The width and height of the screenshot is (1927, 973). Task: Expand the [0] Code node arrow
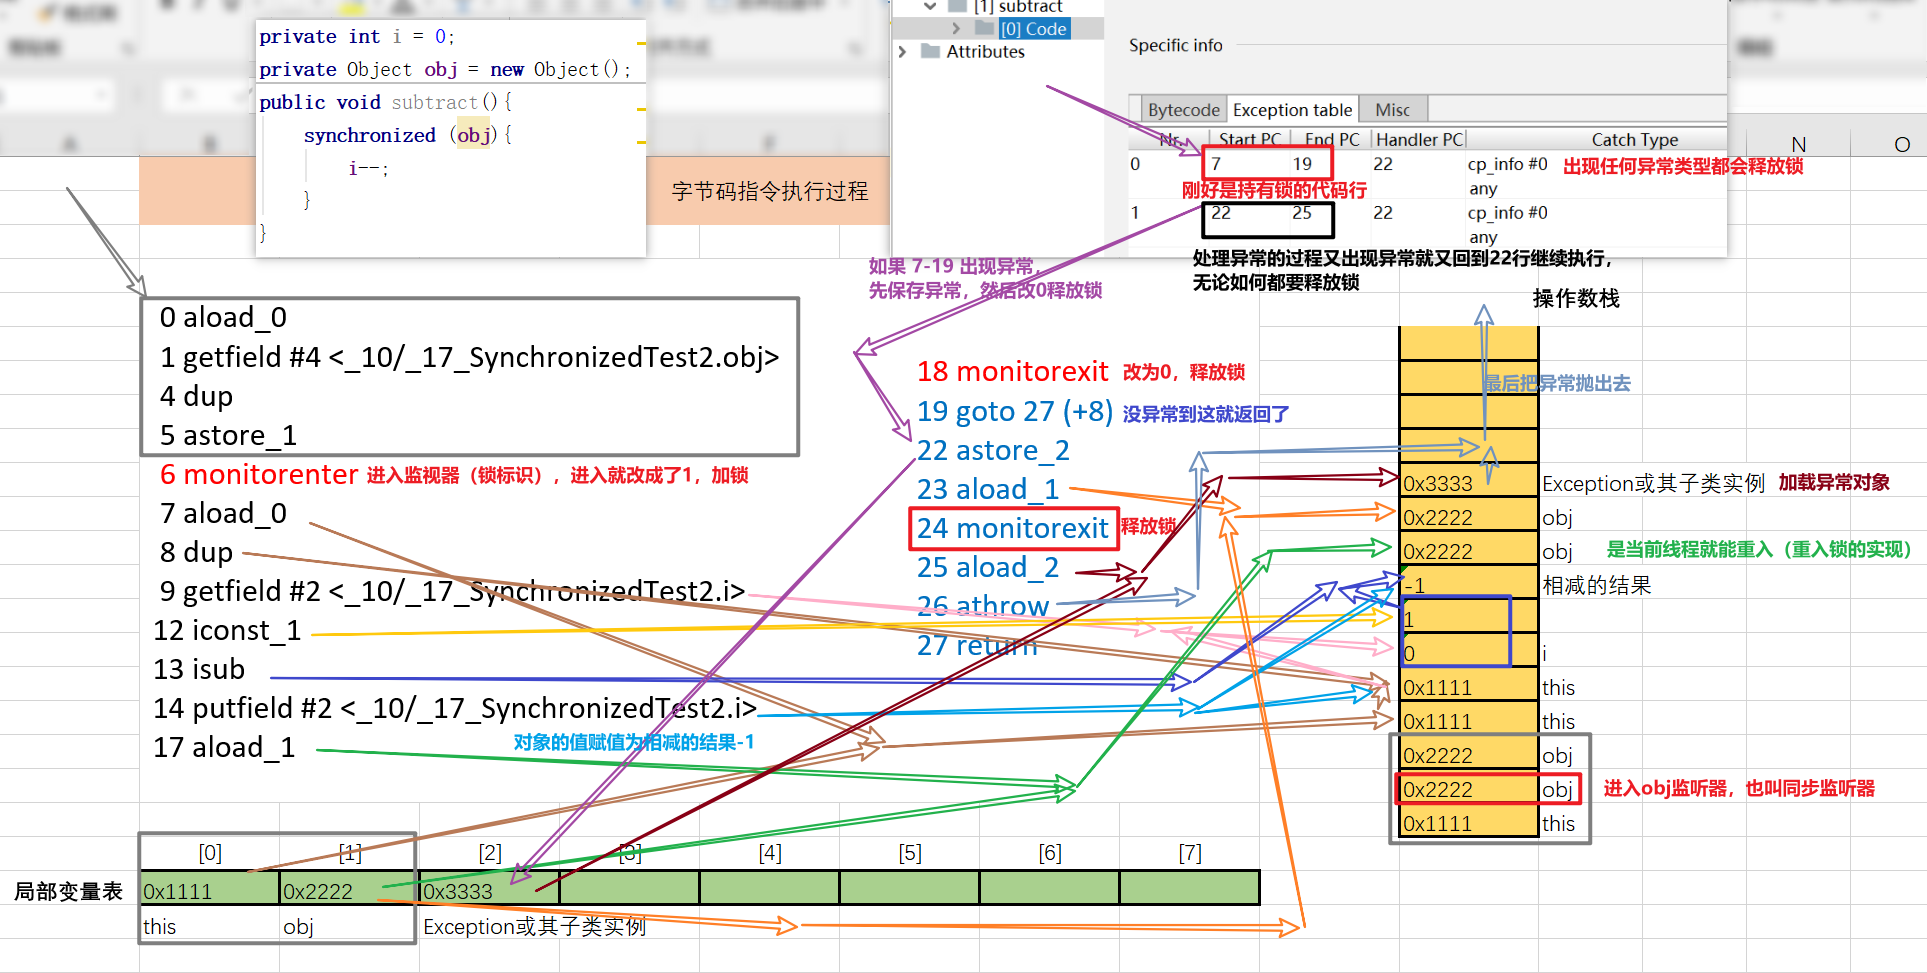[956, 29]
